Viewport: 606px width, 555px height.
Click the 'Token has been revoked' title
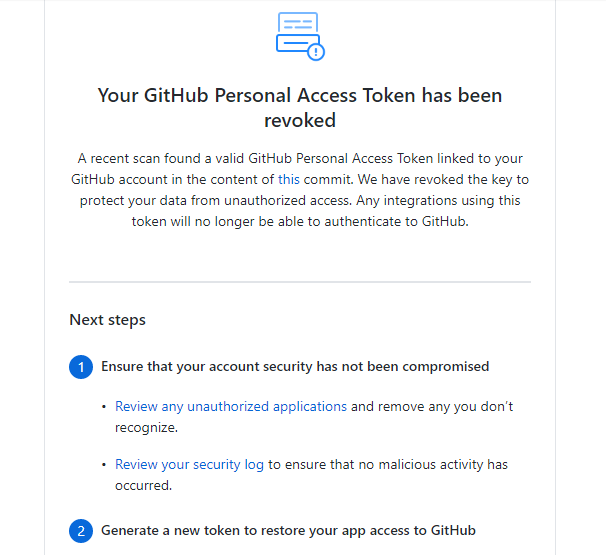coord(300,107)
